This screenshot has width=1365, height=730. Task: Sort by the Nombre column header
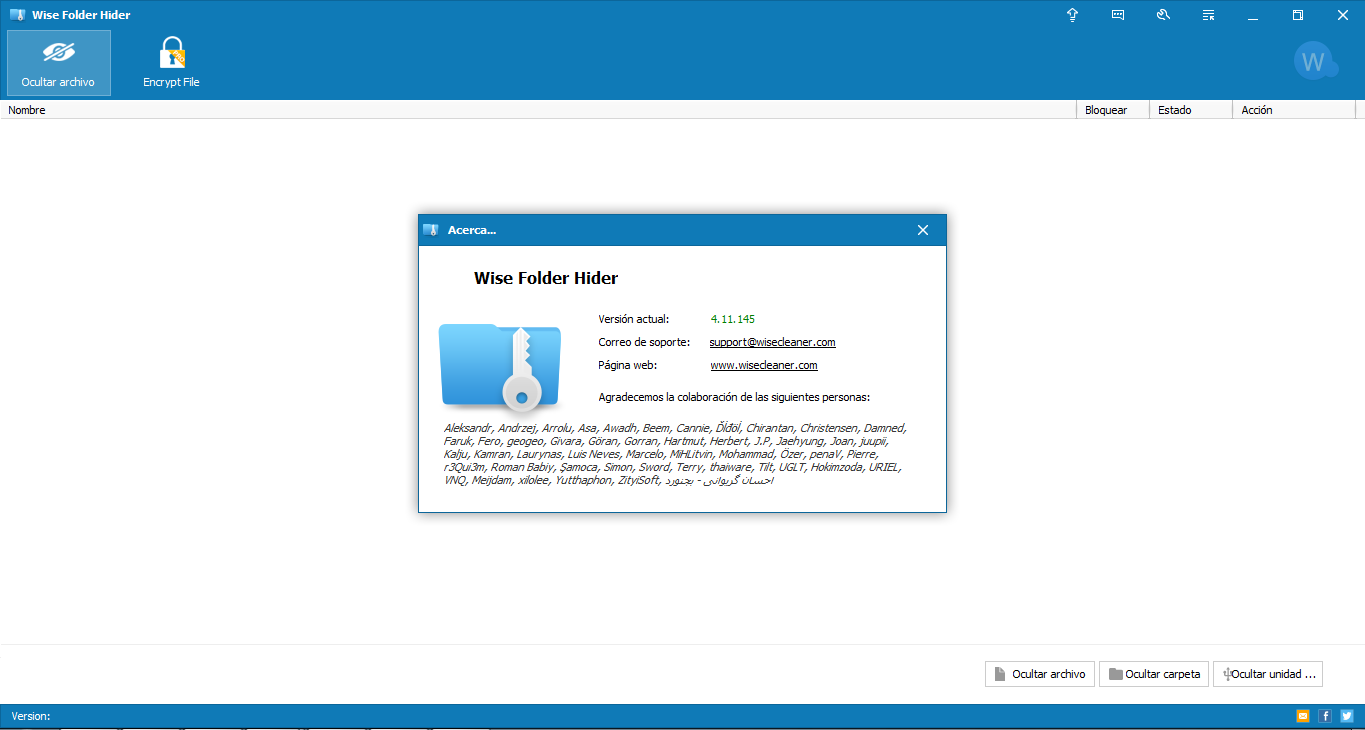pyautogui.click(x=540, y=110)
